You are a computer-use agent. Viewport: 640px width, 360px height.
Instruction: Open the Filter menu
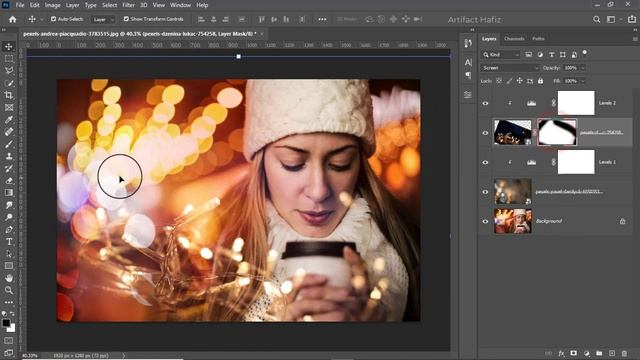[129, 5]
